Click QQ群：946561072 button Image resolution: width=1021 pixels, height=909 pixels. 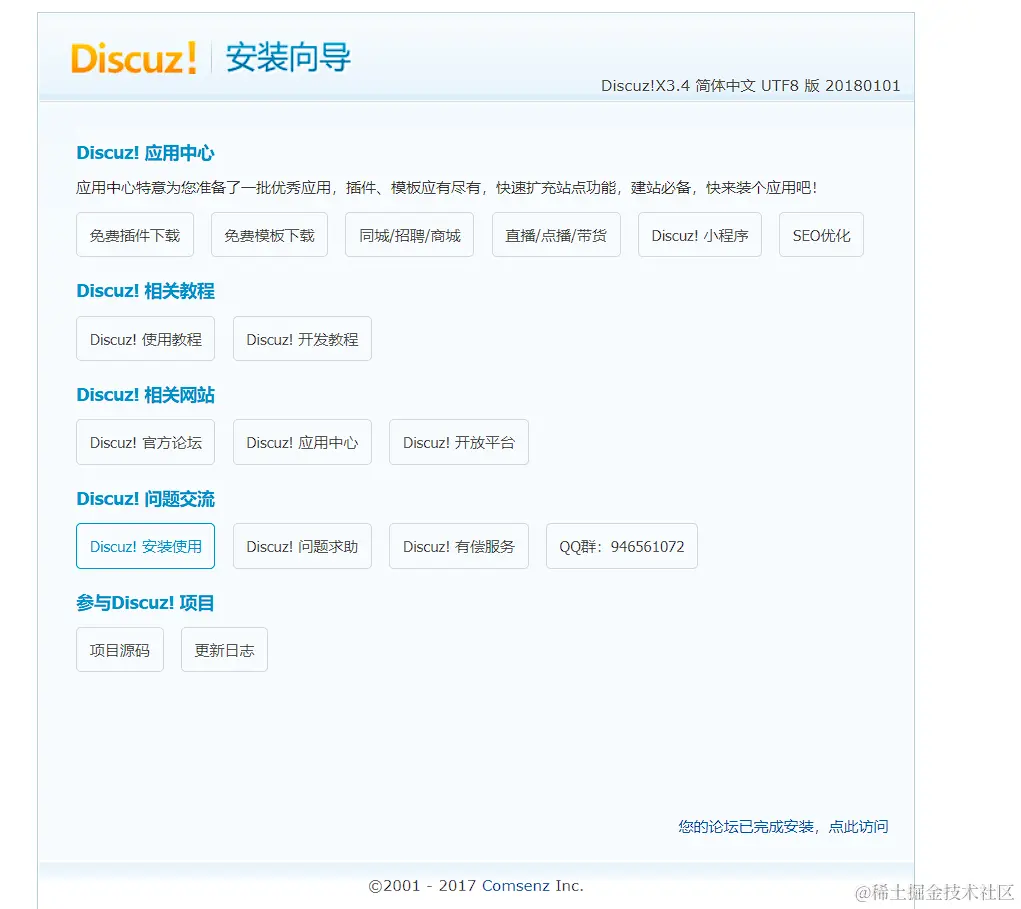(x=622, y=546)
